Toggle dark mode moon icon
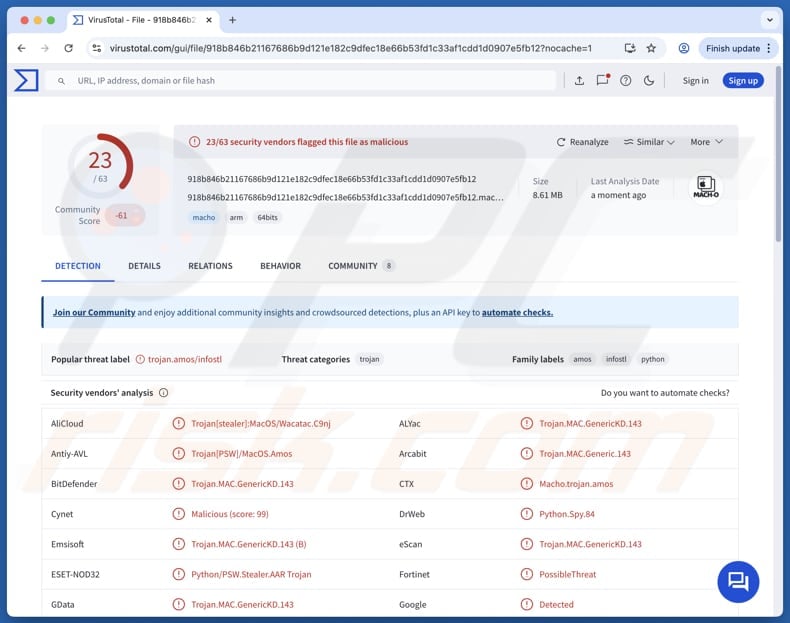 [x=649, y=81]
